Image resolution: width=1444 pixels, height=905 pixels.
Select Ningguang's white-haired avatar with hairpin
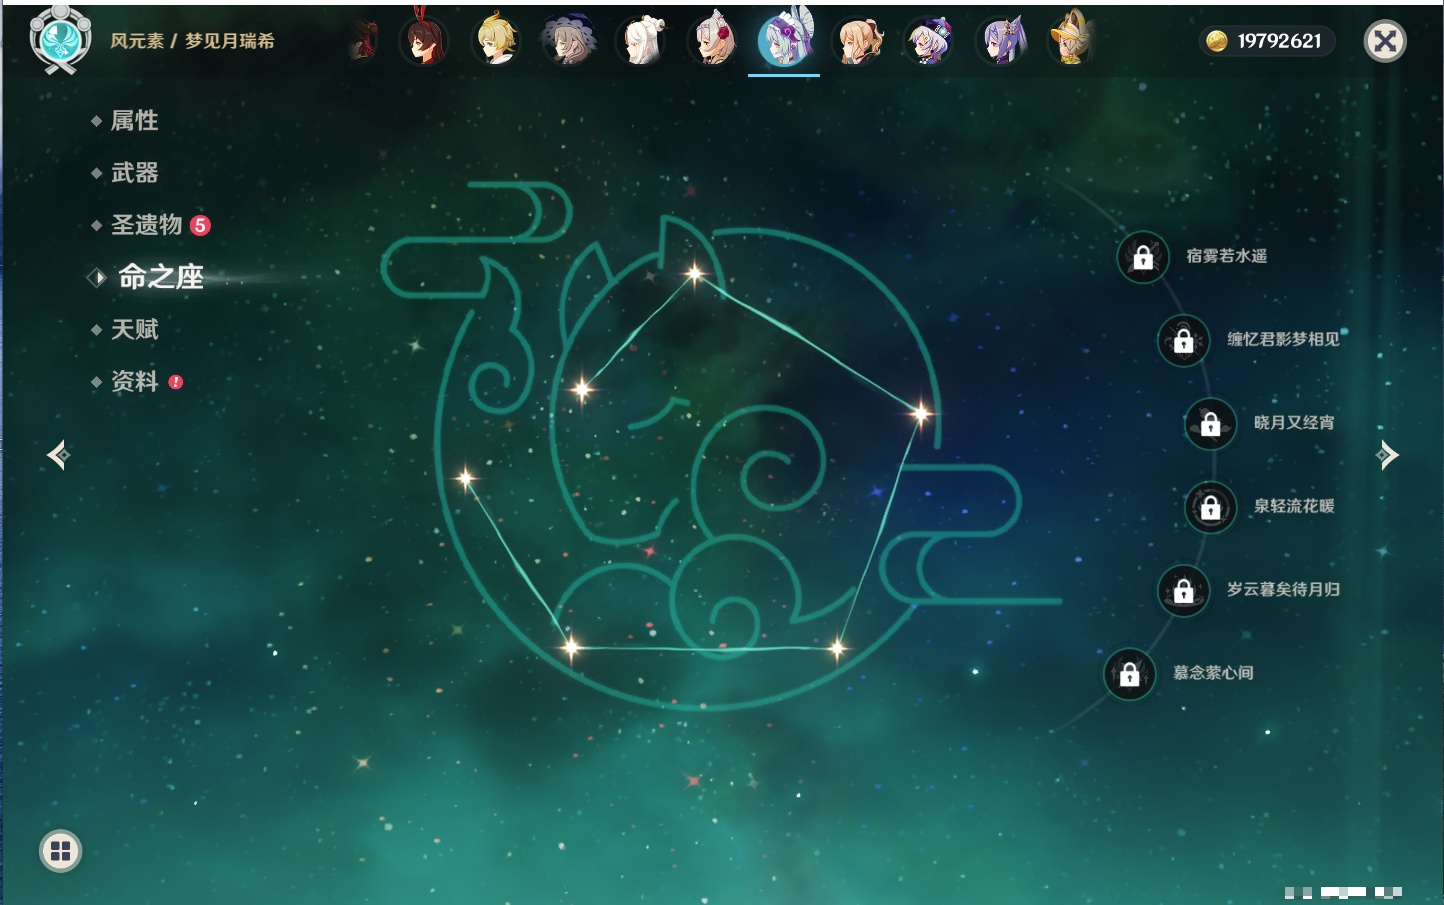click(641, 40)
